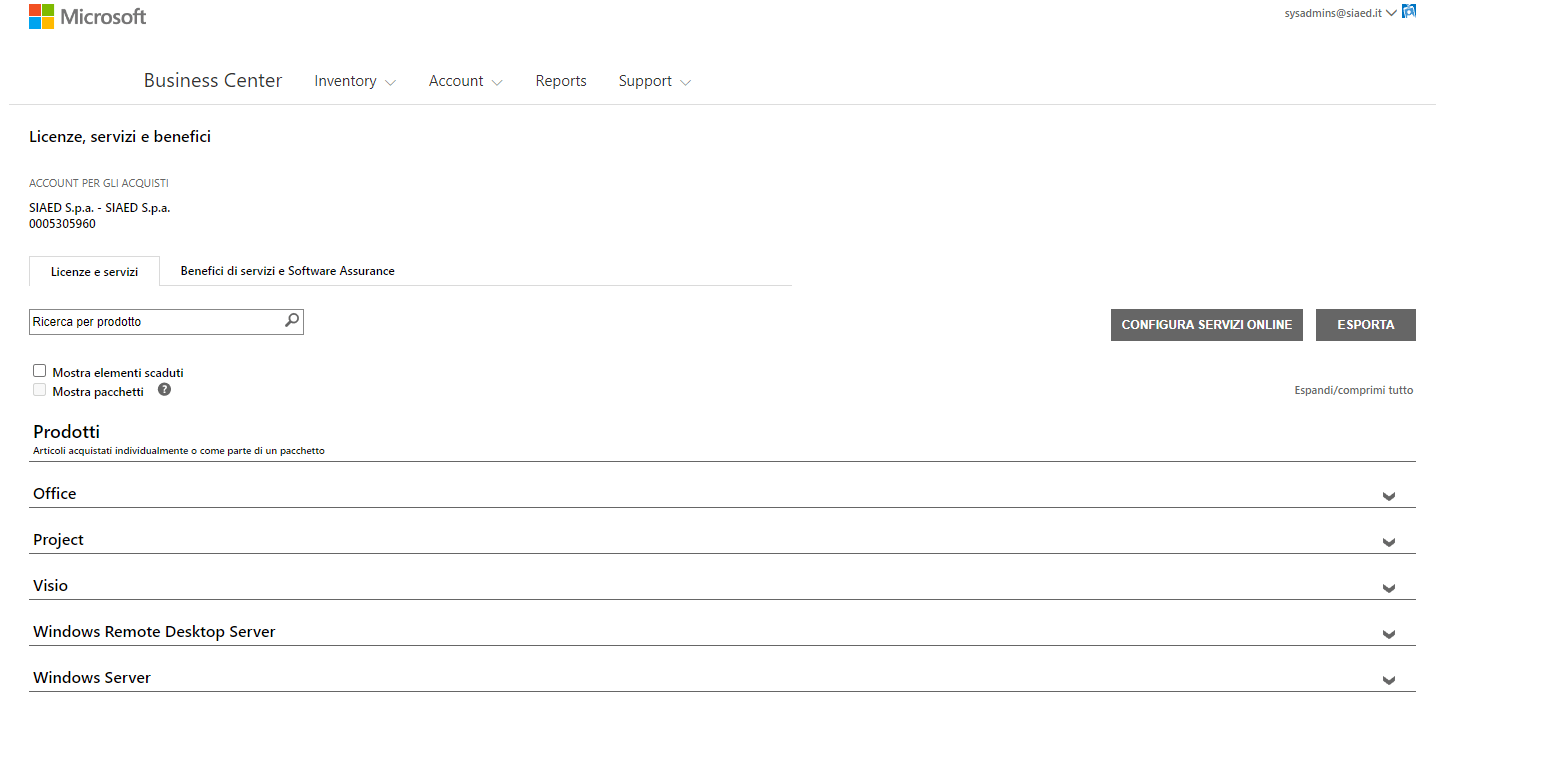The image size is (1564, 771).
Task: Open the Account dropdown menu
Action: pos(465,81)
